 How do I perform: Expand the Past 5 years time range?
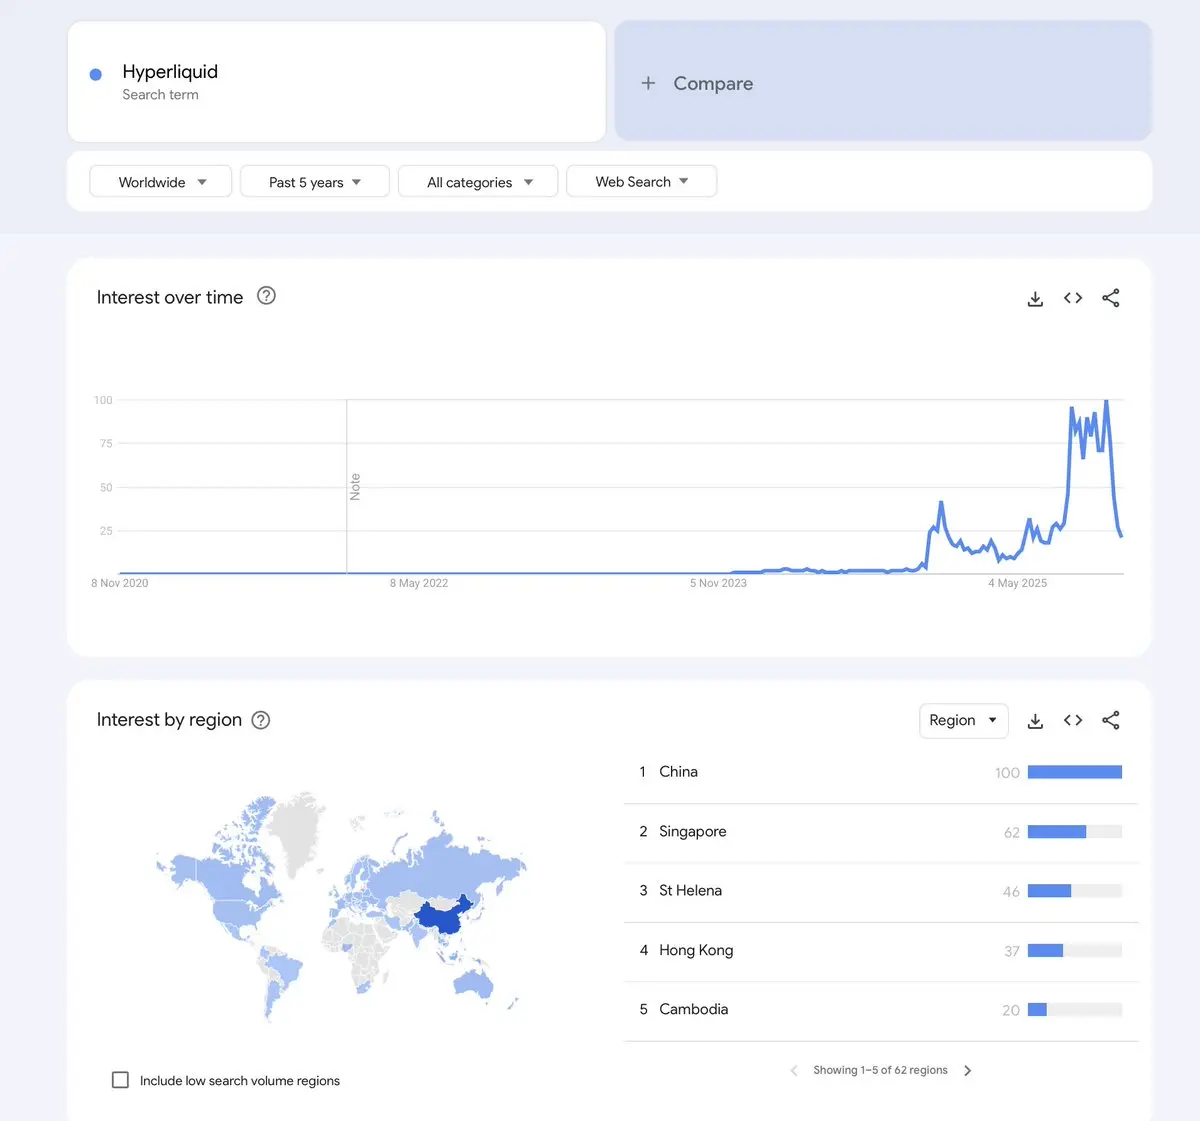(x=314, y=182)
